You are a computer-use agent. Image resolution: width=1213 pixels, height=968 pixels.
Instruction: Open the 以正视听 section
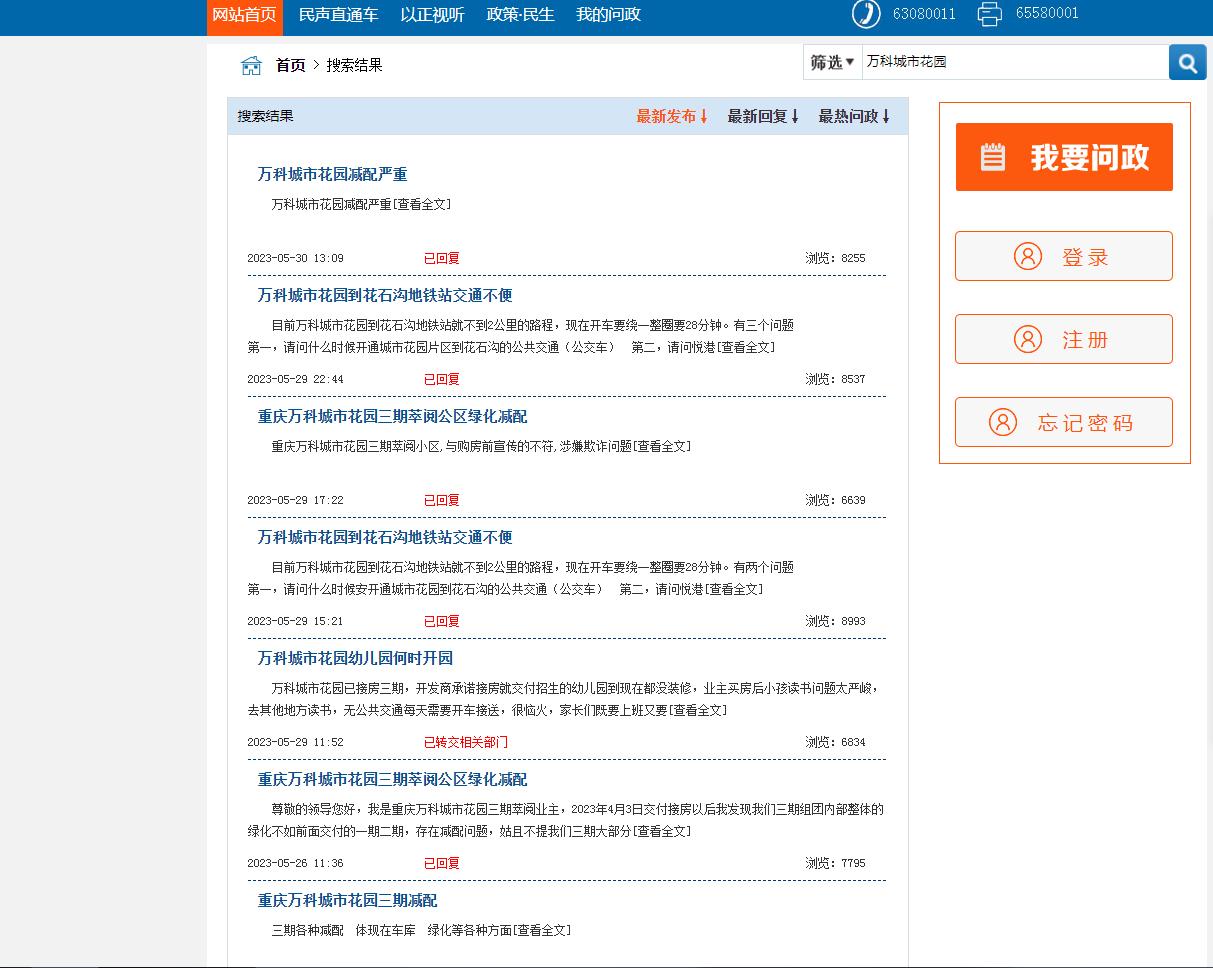(433, 16)
